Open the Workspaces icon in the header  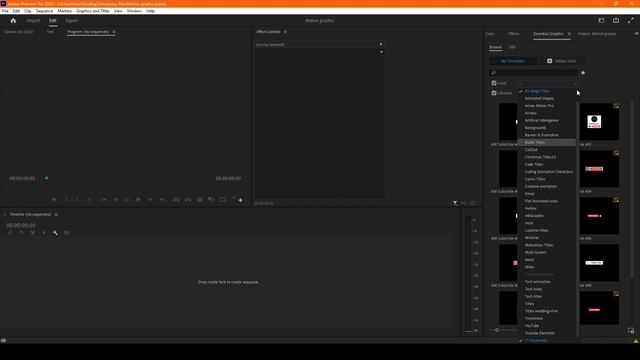click(x=601, y=20)
